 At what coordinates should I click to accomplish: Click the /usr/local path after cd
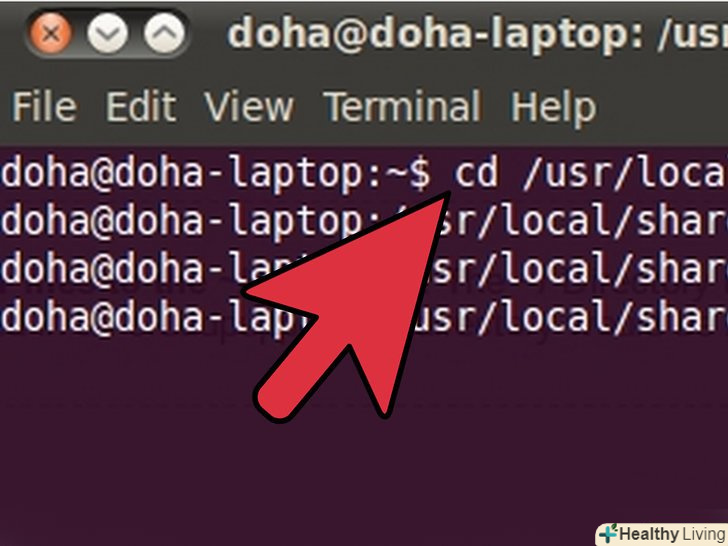click(x=625, y=173)
